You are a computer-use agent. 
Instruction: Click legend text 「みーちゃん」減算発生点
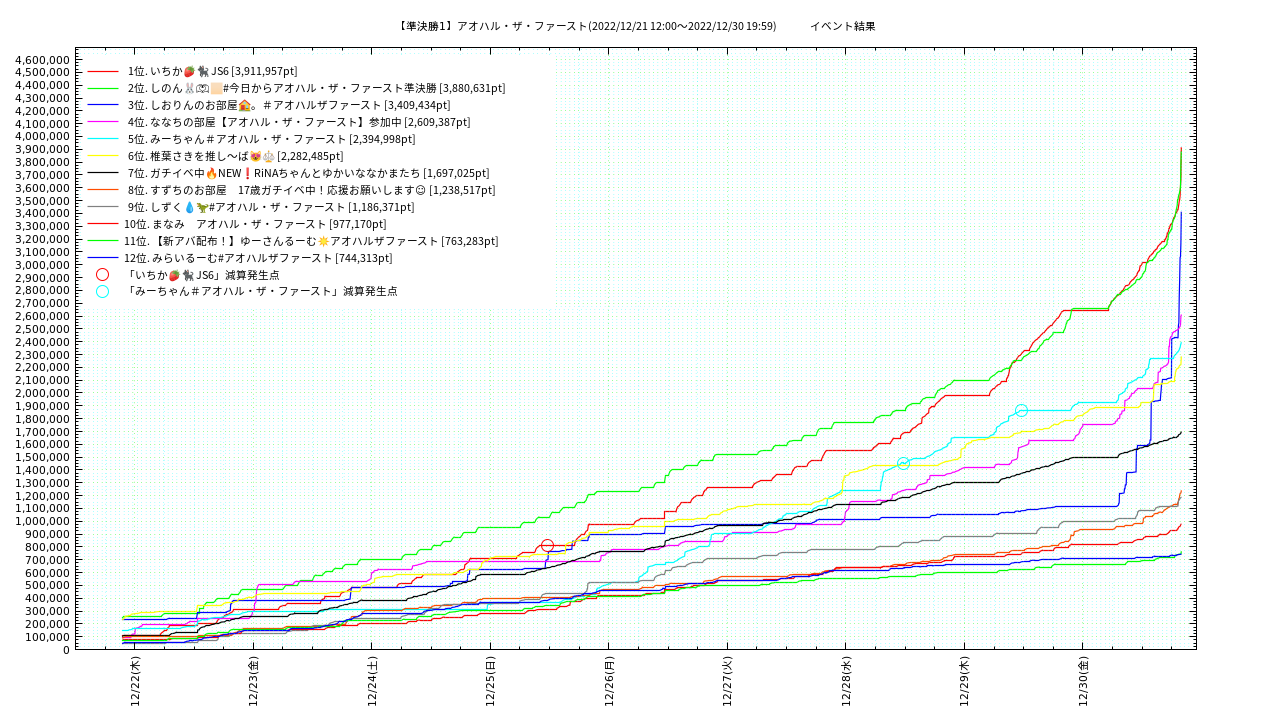pyautogui.click(x=260, y=292)
